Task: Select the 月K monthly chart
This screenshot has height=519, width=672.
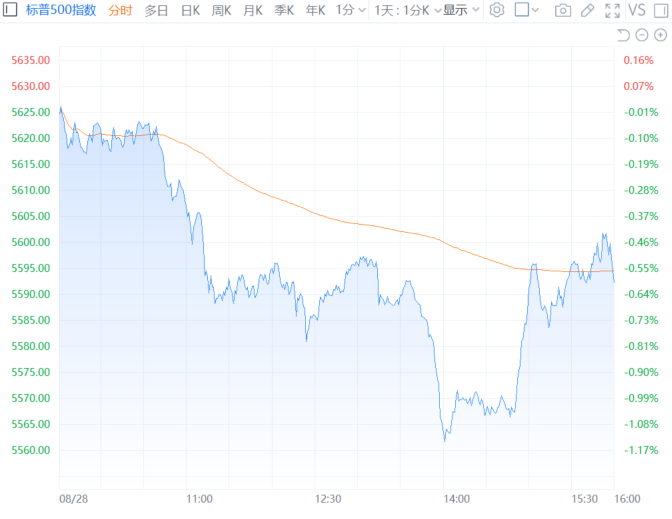Action: [253, 10]
